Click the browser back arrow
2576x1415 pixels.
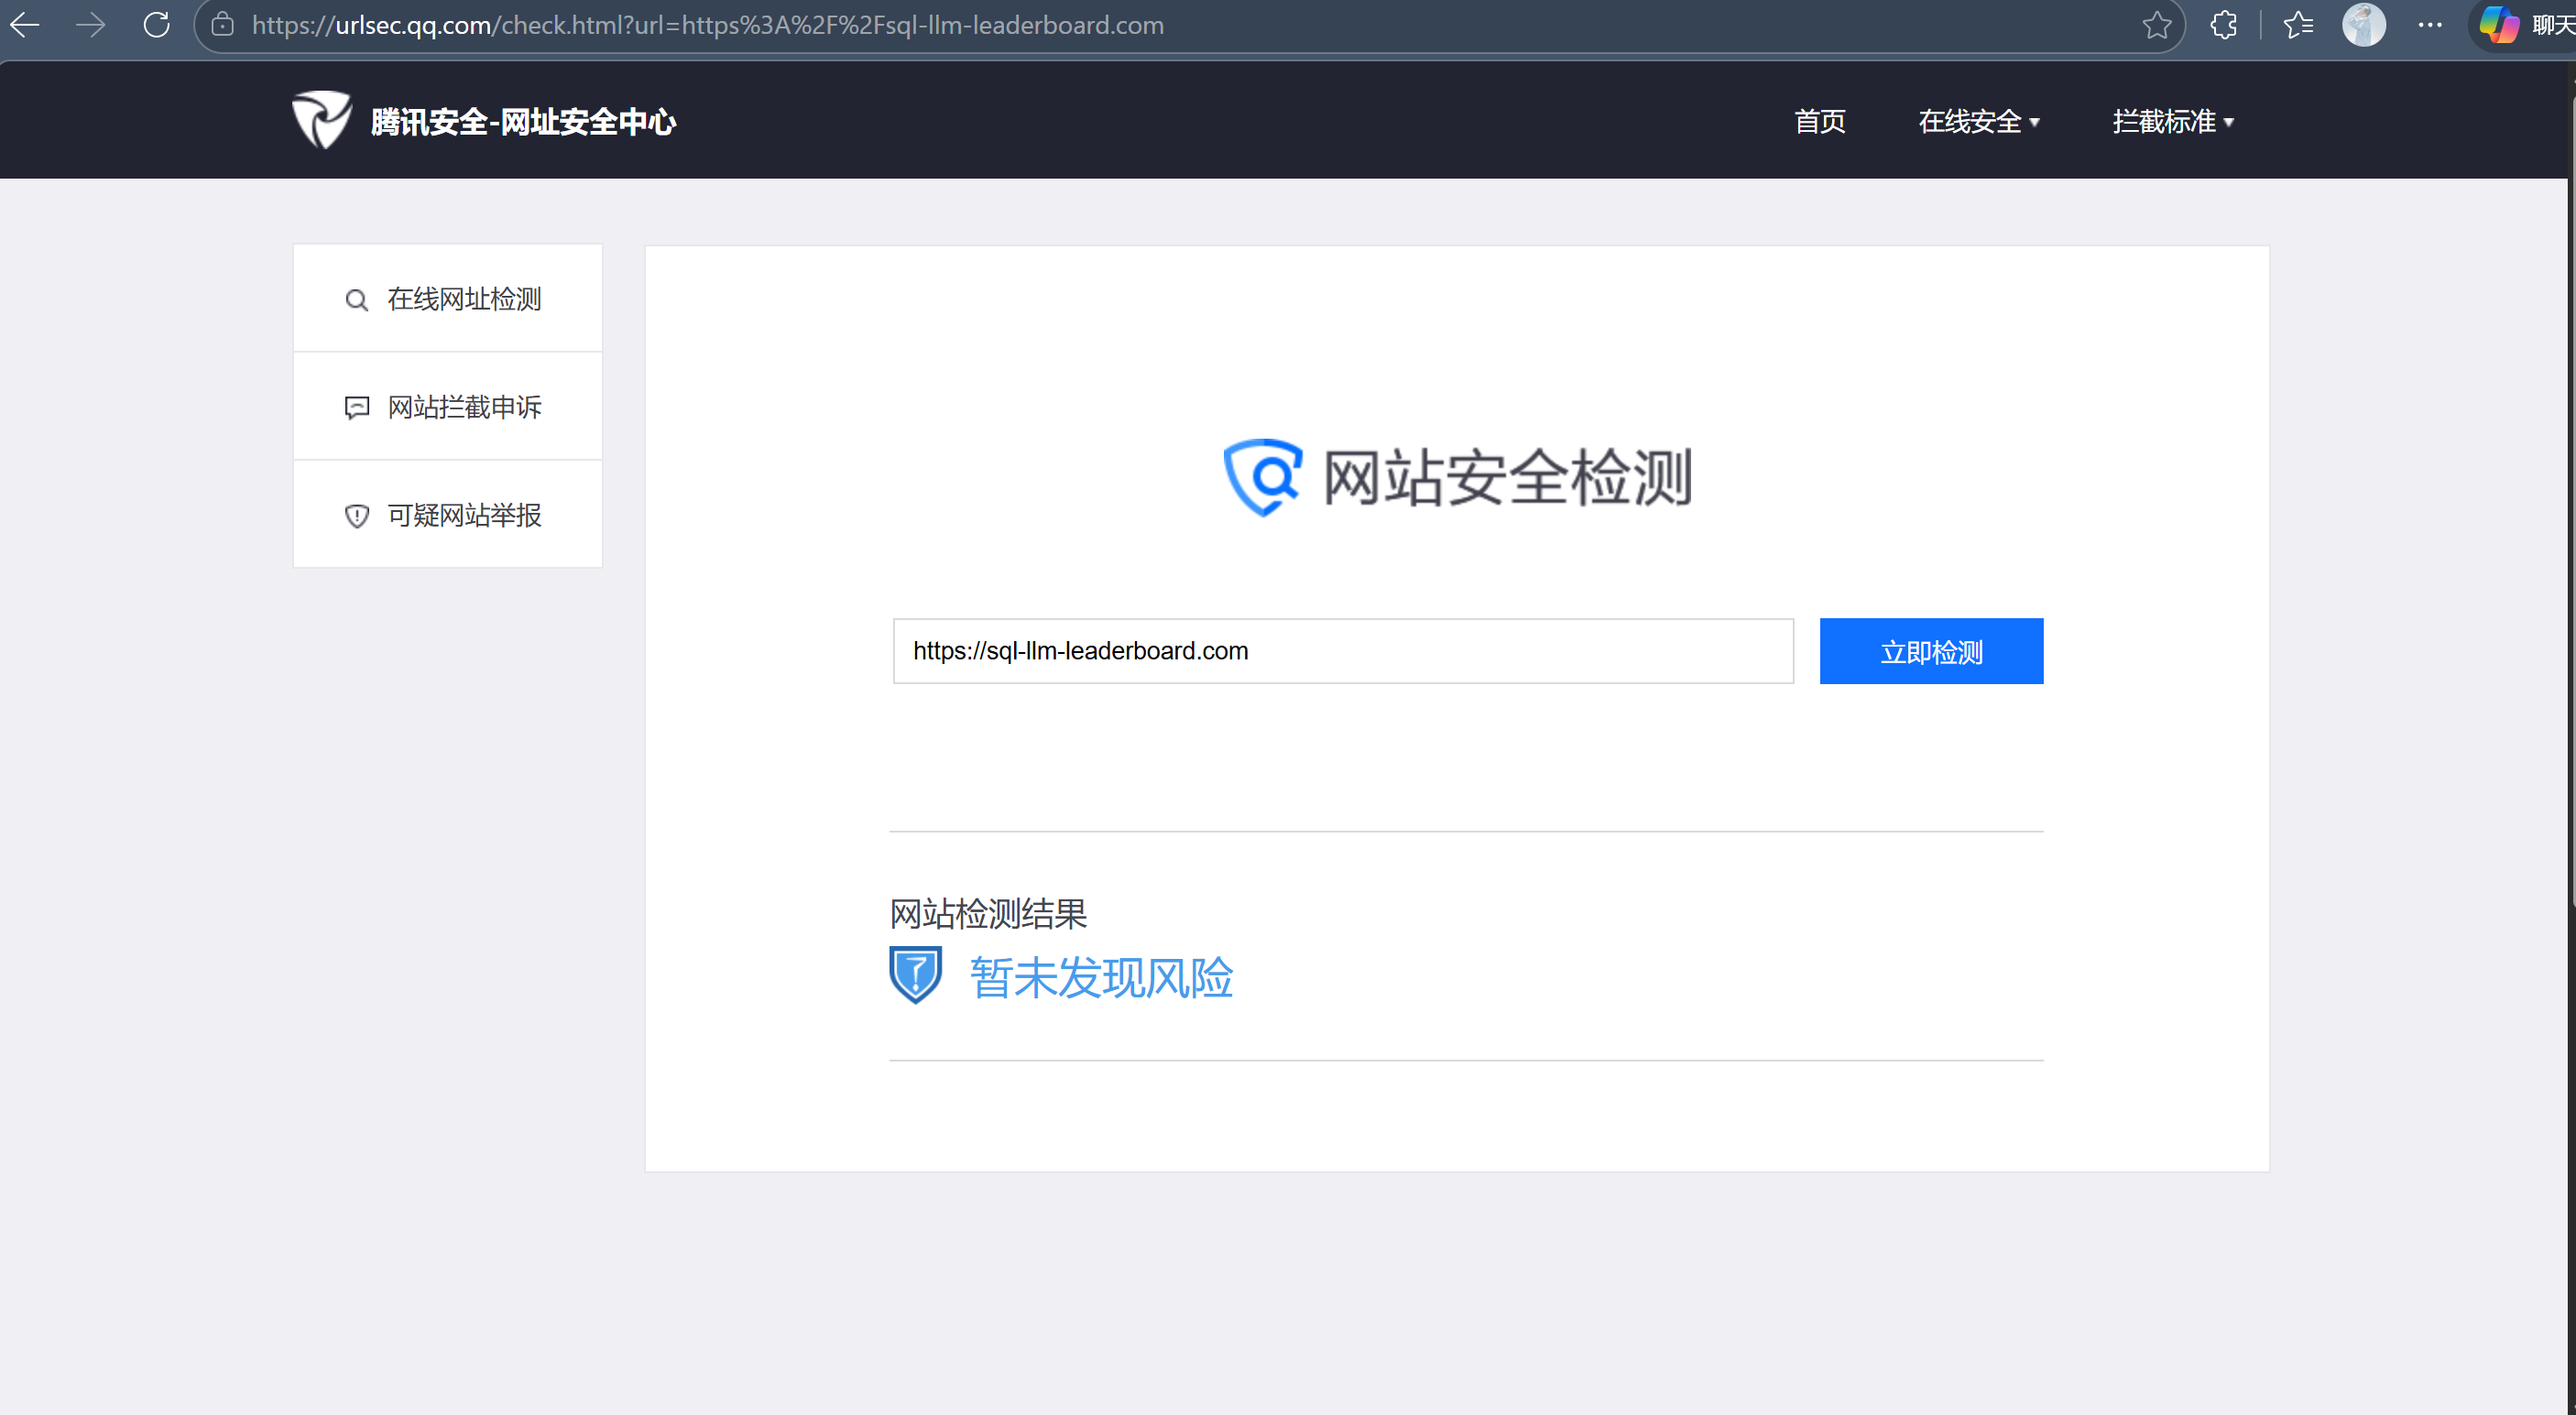pyautogui.click(x=25, y=25)
